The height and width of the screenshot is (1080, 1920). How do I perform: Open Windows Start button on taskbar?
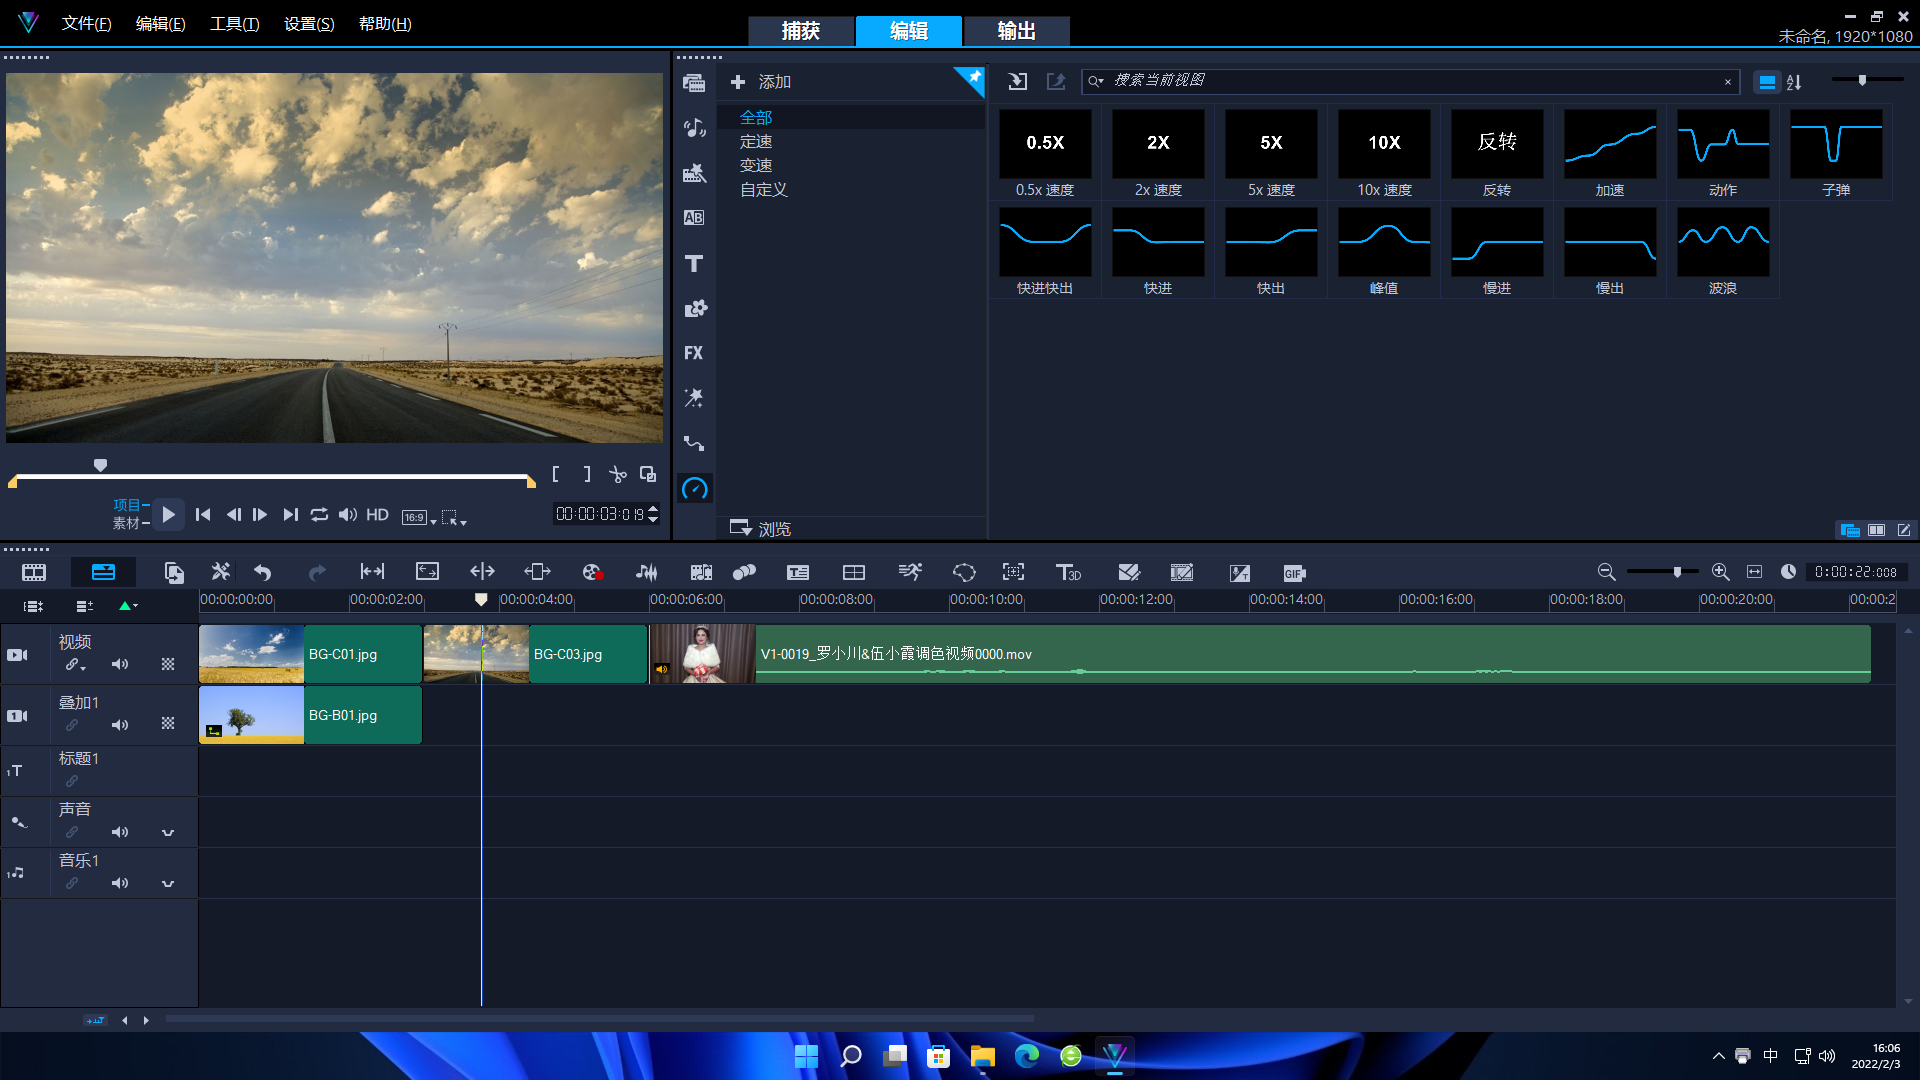tap(806, 1056)
